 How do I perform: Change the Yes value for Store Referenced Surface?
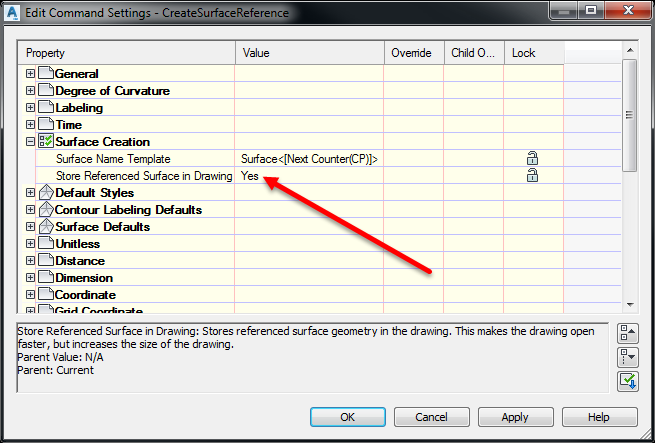309,176
